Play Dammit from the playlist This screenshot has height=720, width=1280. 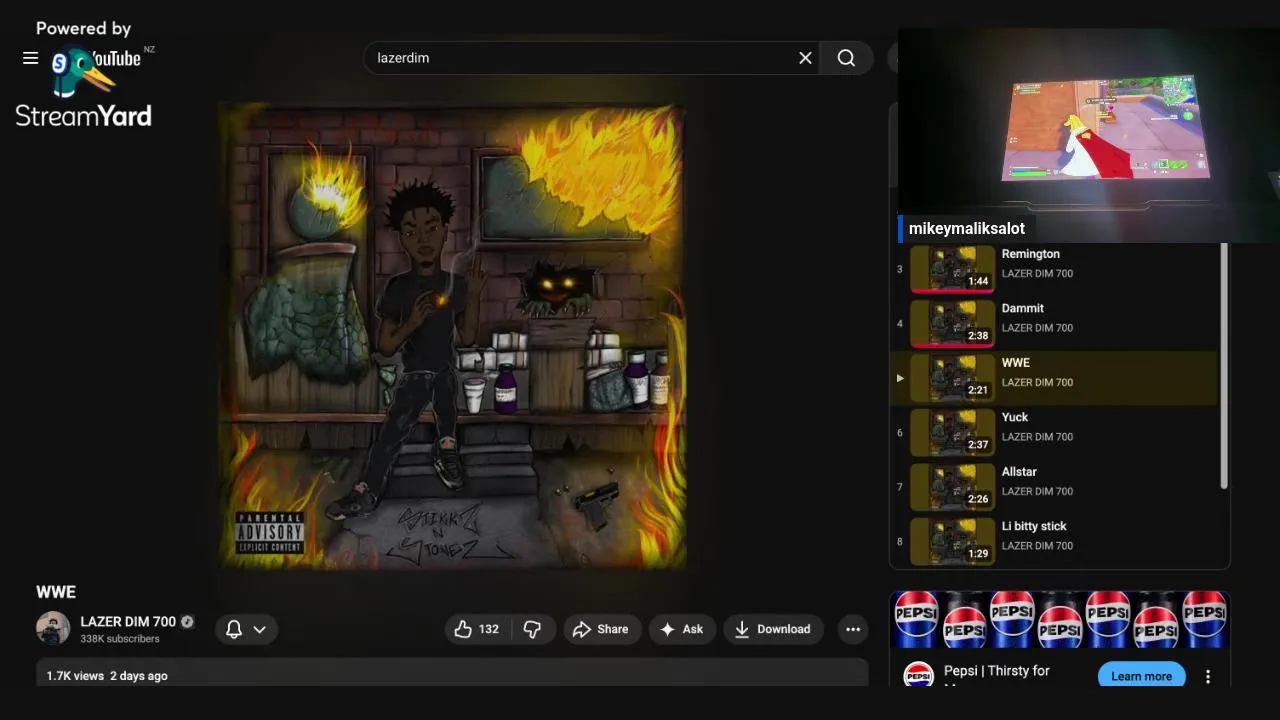[x=1055, y=323]
